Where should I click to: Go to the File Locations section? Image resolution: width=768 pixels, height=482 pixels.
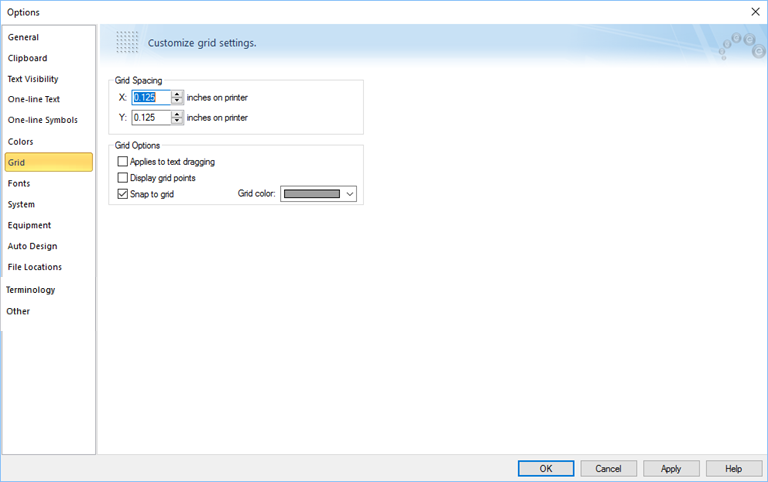(x=35, y=267)
